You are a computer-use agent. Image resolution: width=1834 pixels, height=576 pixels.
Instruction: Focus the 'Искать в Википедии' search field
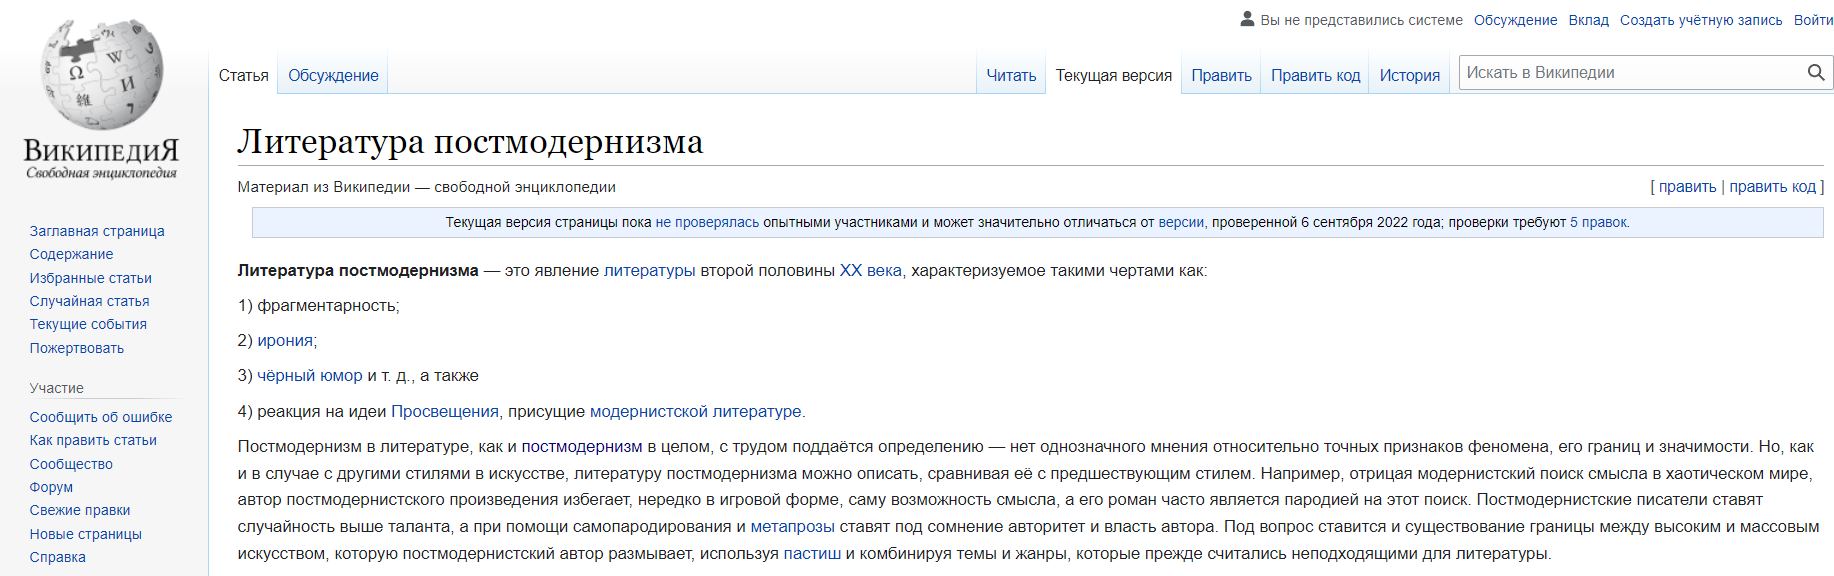point(1630,73)
